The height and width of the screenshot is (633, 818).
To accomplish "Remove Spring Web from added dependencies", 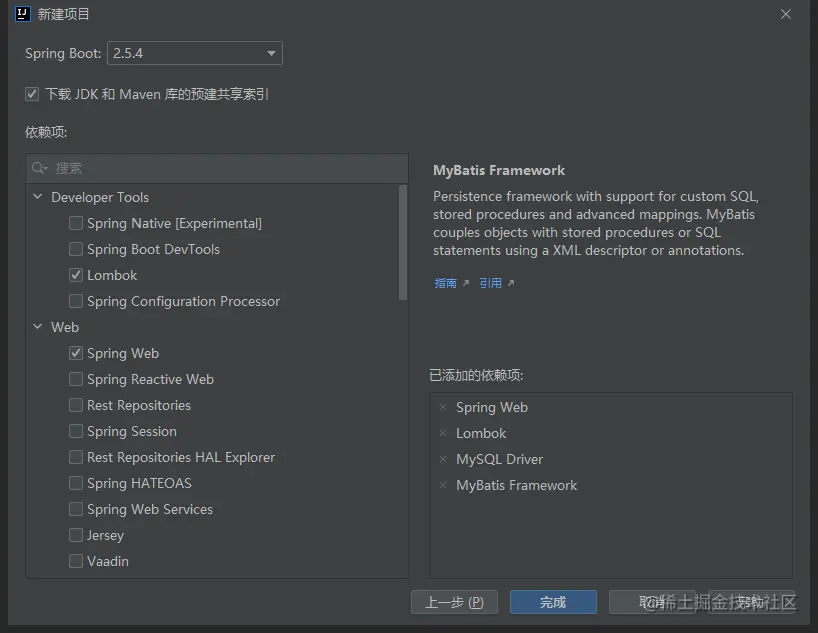I will (x=443, y=407).
